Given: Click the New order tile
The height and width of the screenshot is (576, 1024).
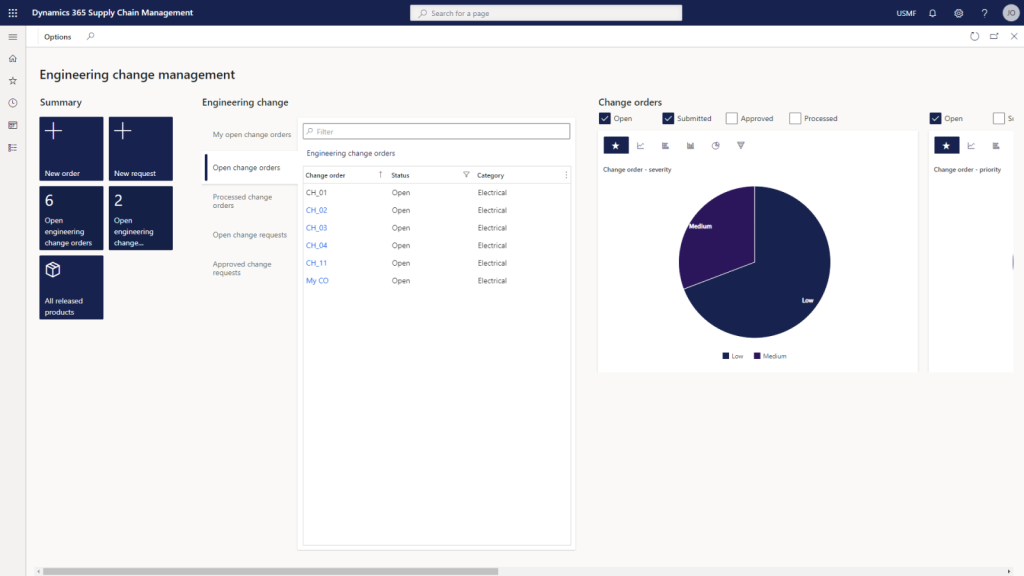Looking at the screenshot, I should pyautogui.click(x=71, y=149).
